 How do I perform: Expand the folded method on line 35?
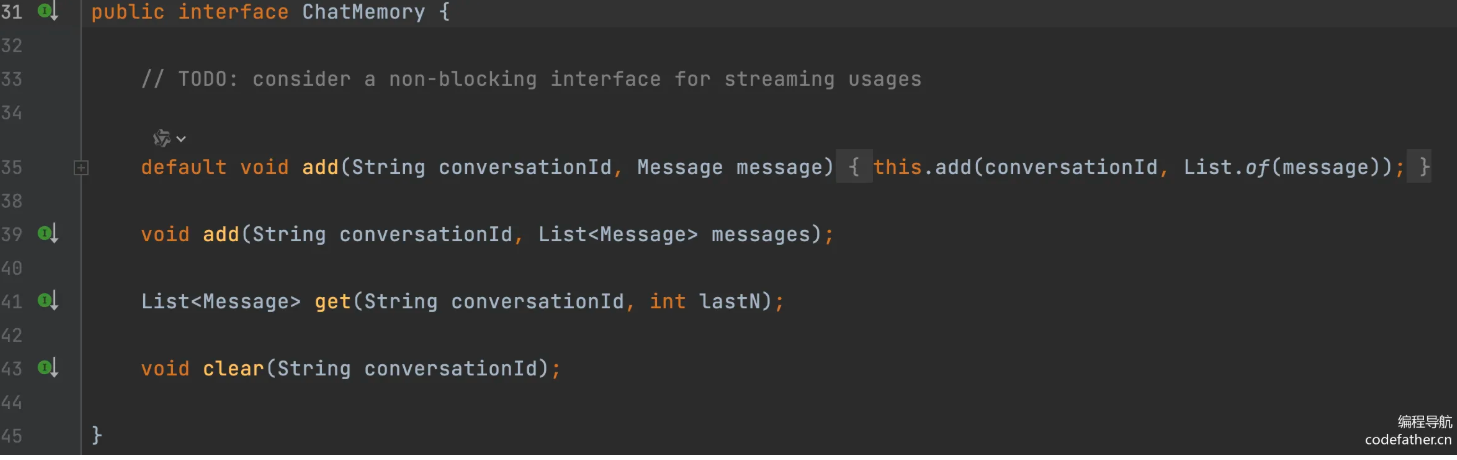(81, 168)
